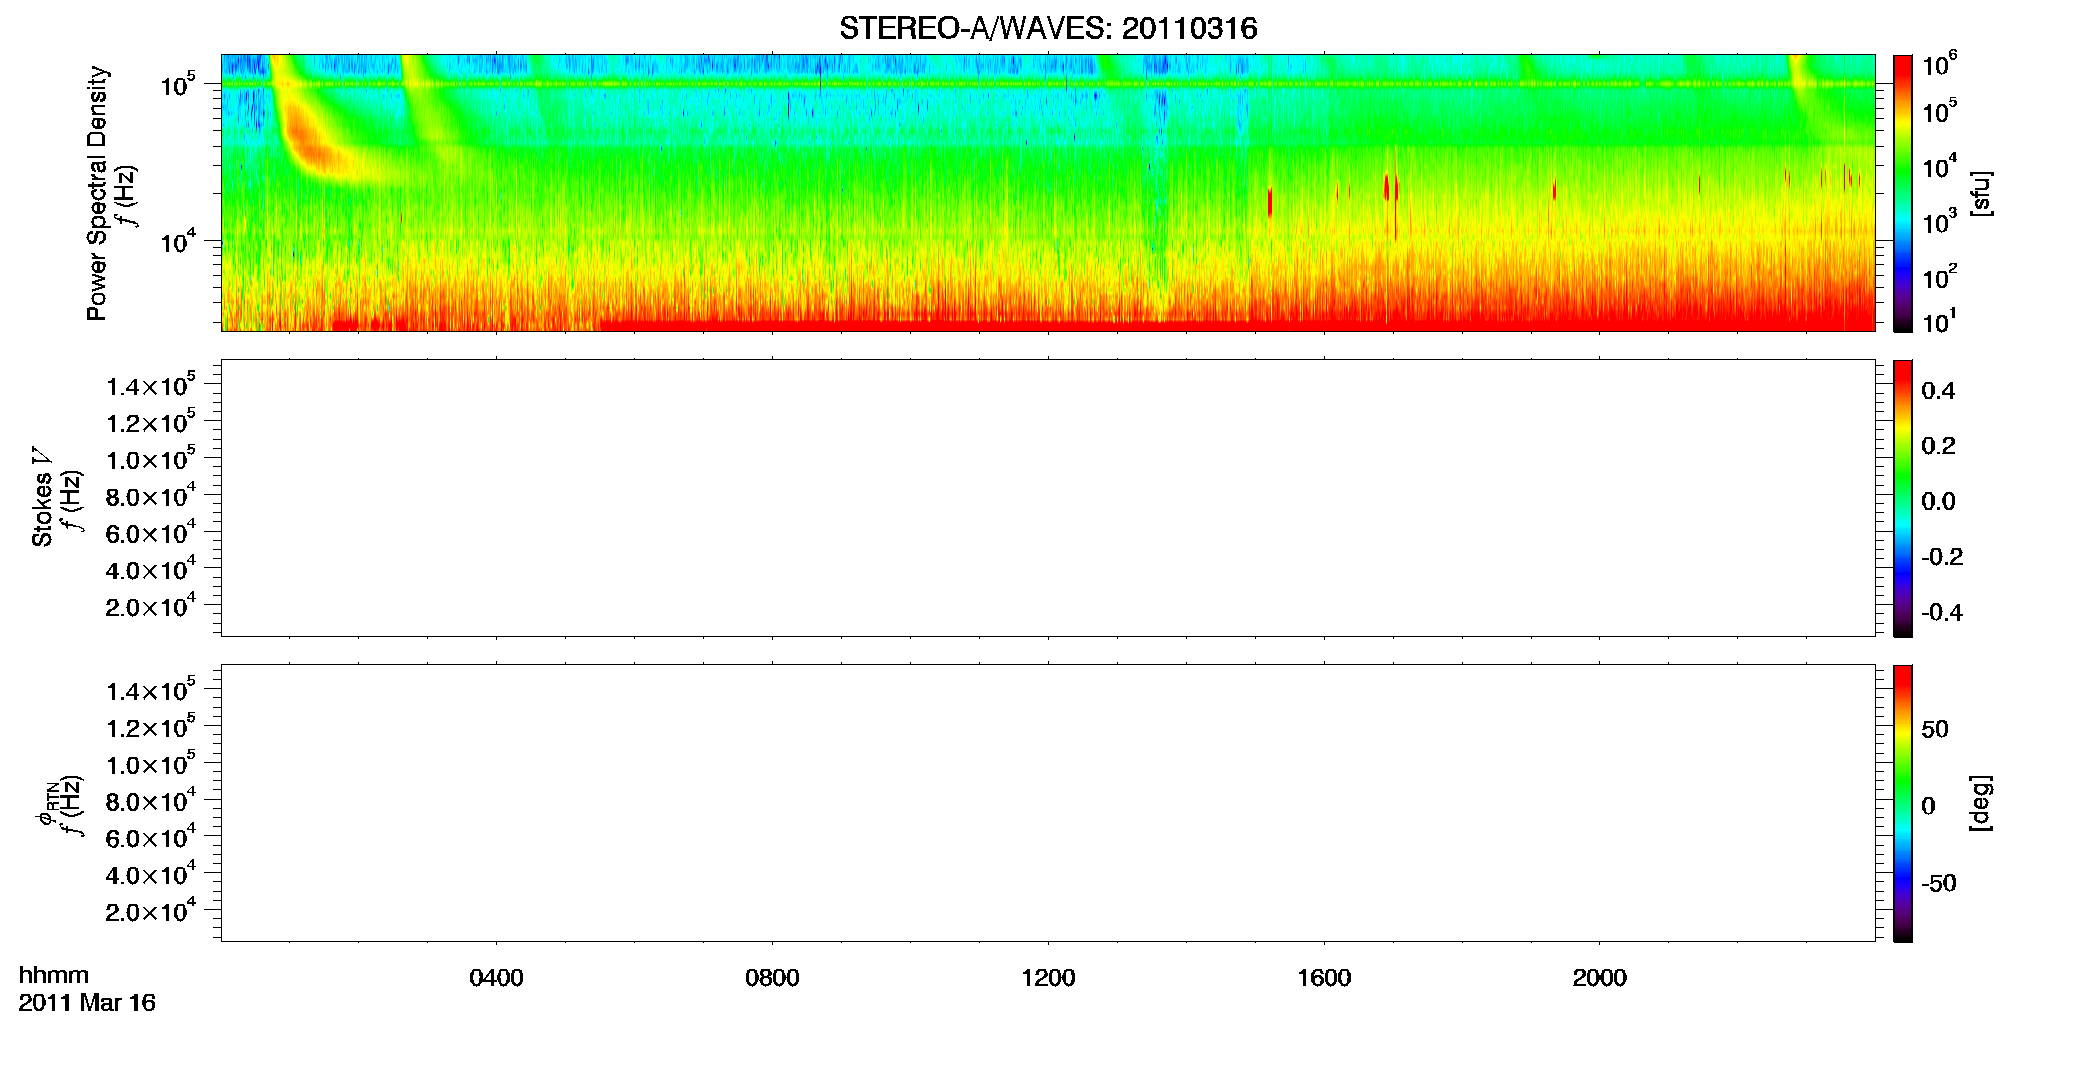Click the time label 0800
The image size is (2096, 1080).
tap(772, 978)
